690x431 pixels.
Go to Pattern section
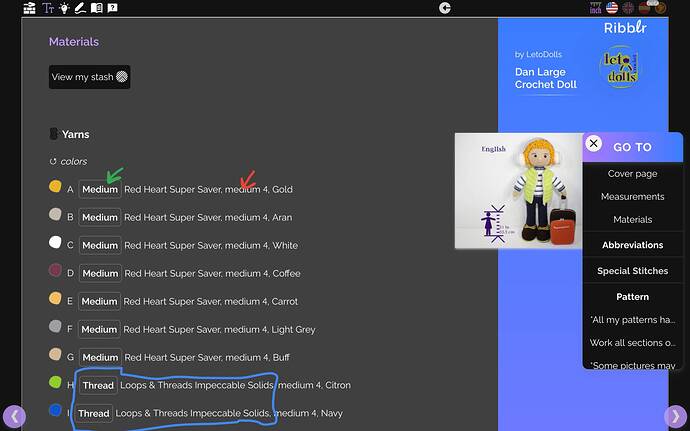[x=632, y=297]
